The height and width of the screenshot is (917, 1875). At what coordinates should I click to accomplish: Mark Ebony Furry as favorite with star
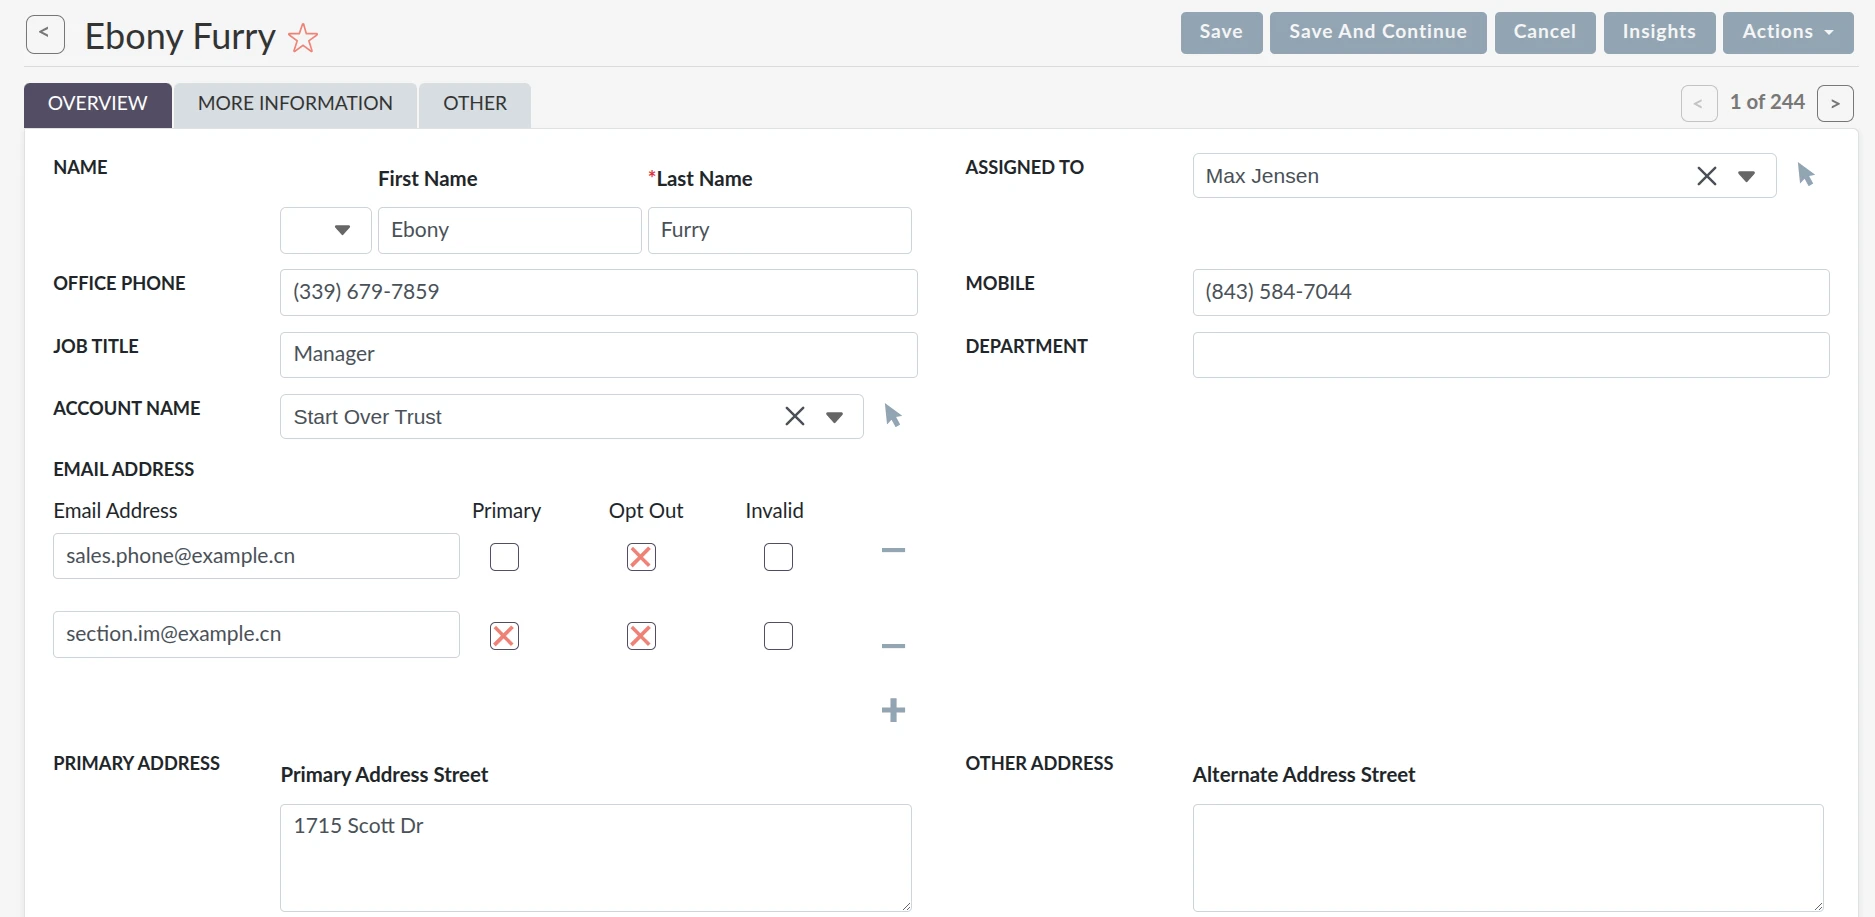(303, 38)
